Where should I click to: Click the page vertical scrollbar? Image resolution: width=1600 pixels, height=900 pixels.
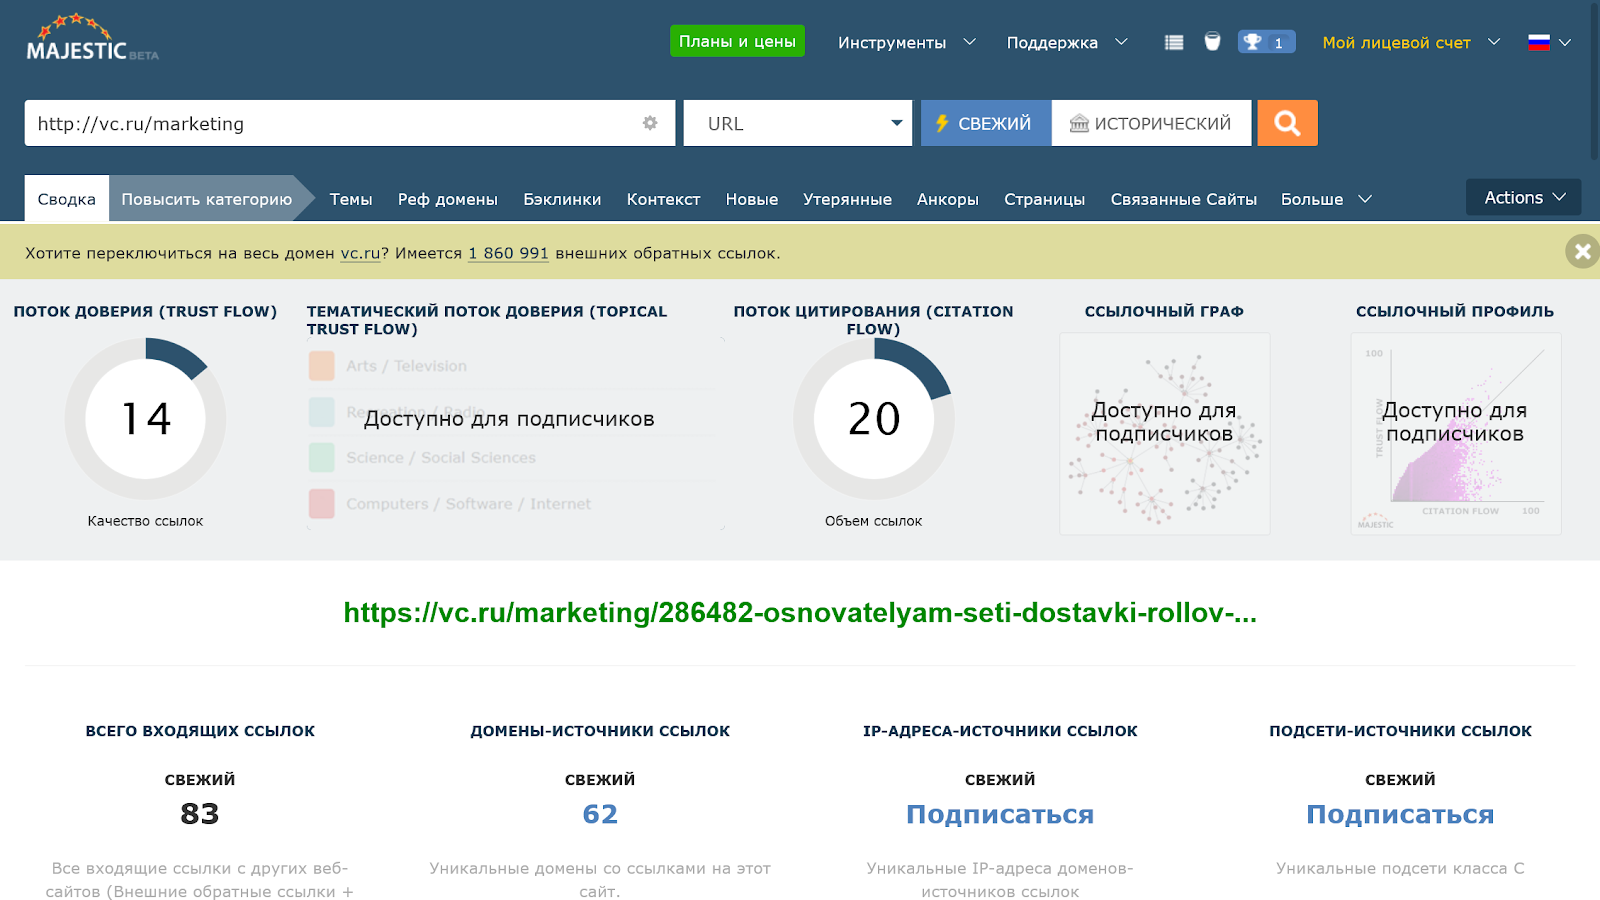coord(1595,80)
